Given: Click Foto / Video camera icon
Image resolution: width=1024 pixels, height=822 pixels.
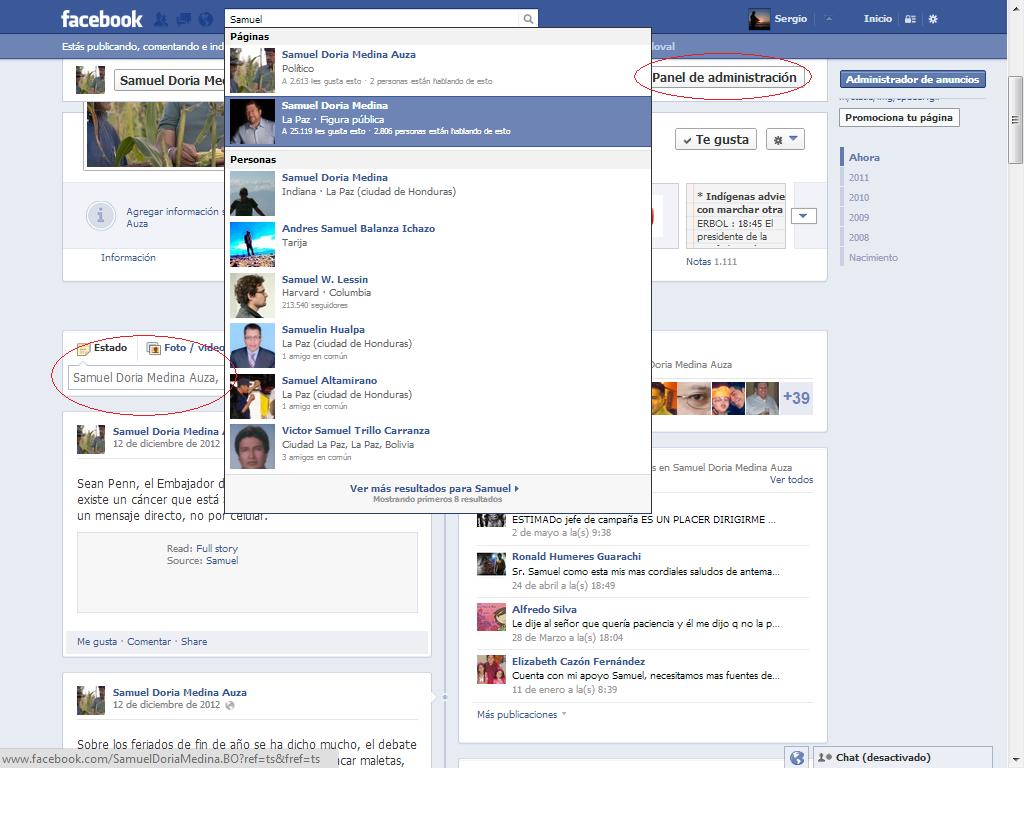Looking at the screenshot, I should (153, 349).
